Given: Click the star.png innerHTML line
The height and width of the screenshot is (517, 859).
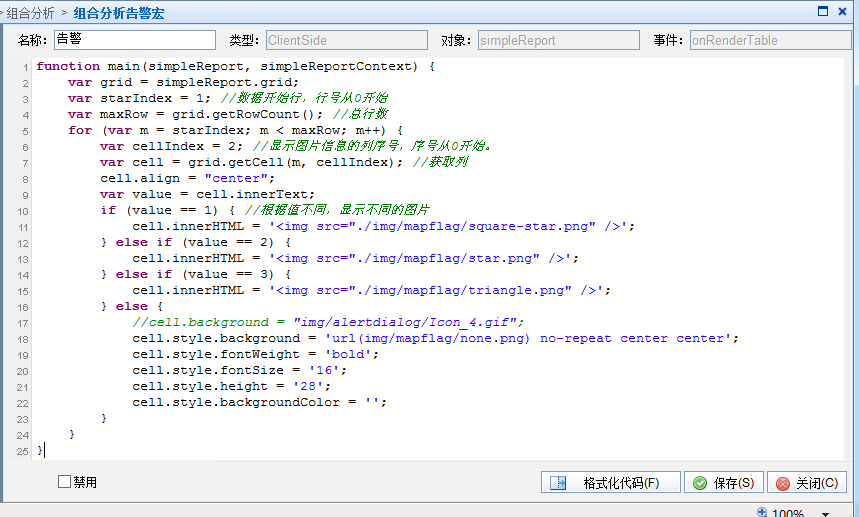Looking at the screenshot, I should click(355, 258).
